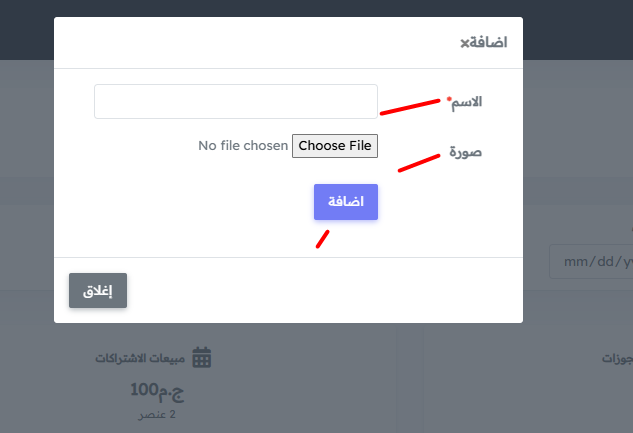Dismiss the dialog with the إغلاق button

98,291
